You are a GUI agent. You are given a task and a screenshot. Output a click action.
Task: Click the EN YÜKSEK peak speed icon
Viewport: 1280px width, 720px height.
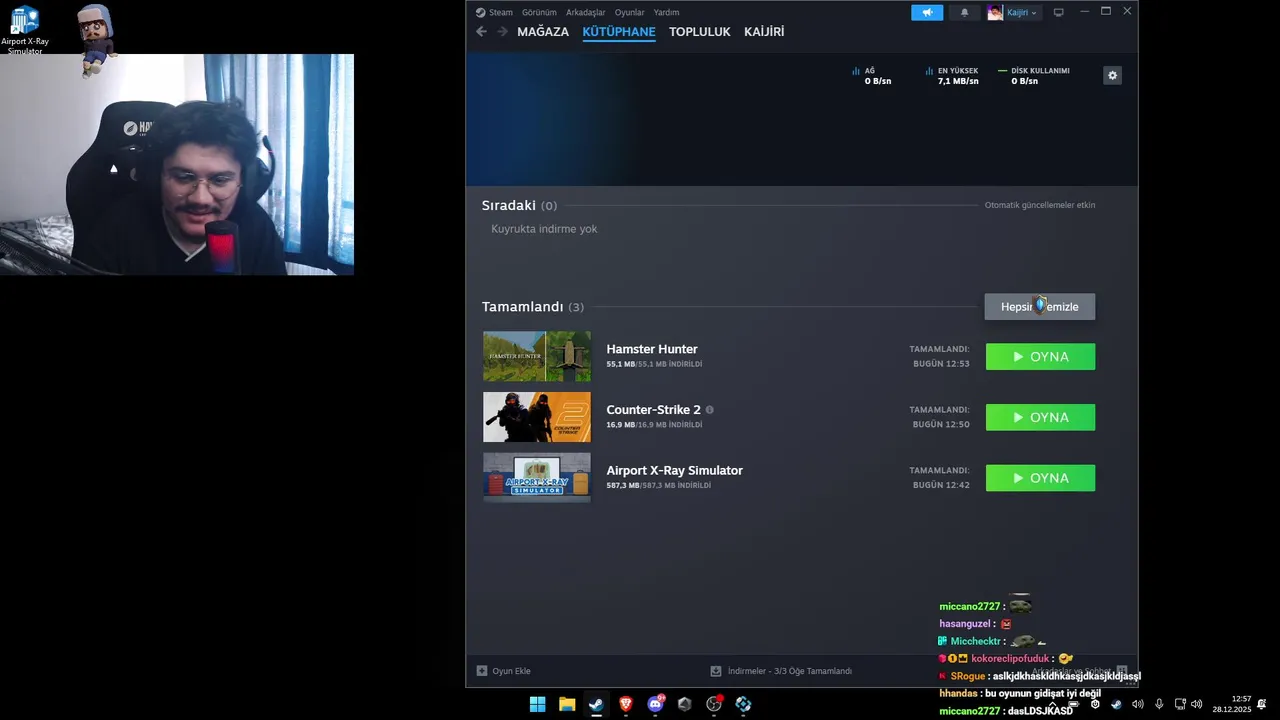pos(929,71)
